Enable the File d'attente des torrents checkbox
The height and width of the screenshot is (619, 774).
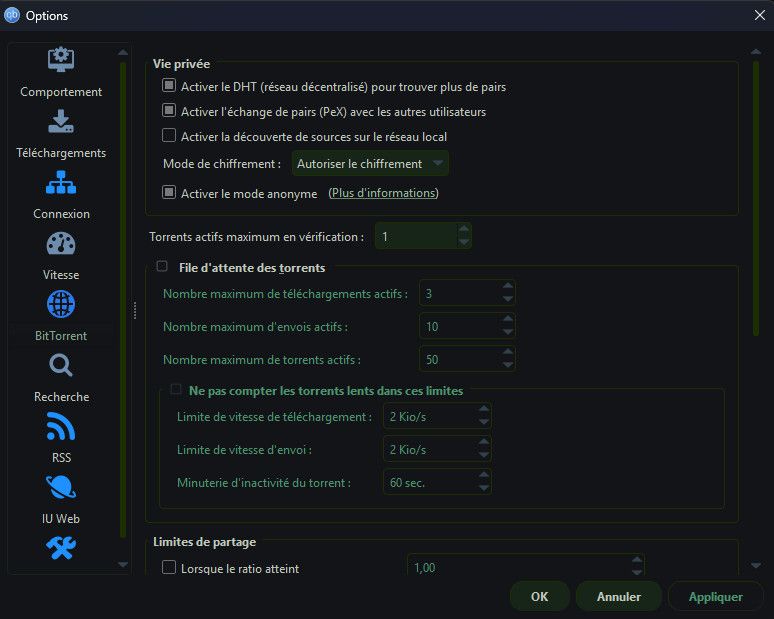(x=162, y=267)
